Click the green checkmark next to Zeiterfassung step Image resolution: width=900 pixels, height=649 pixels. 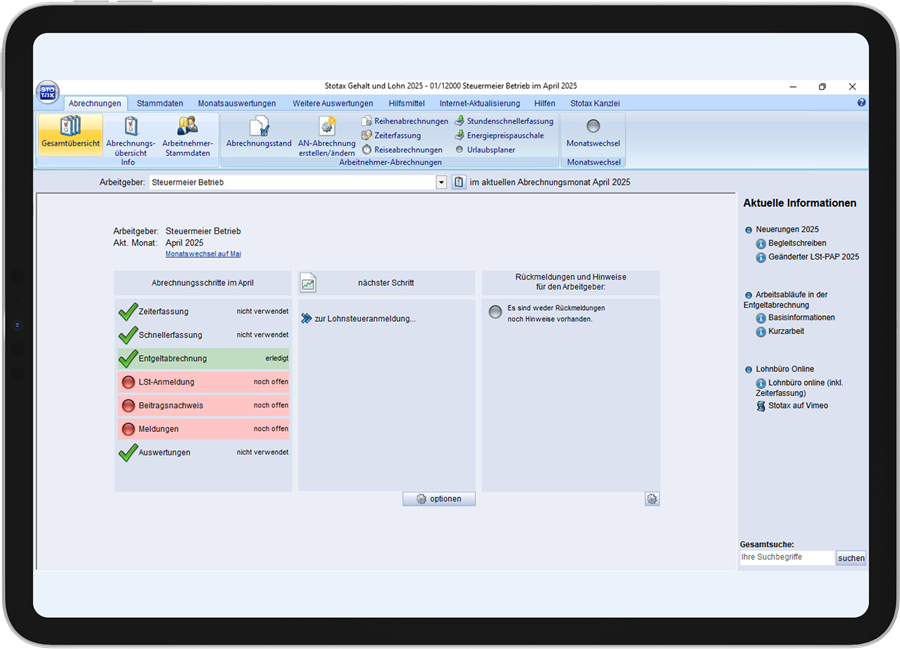click(128, 311)
